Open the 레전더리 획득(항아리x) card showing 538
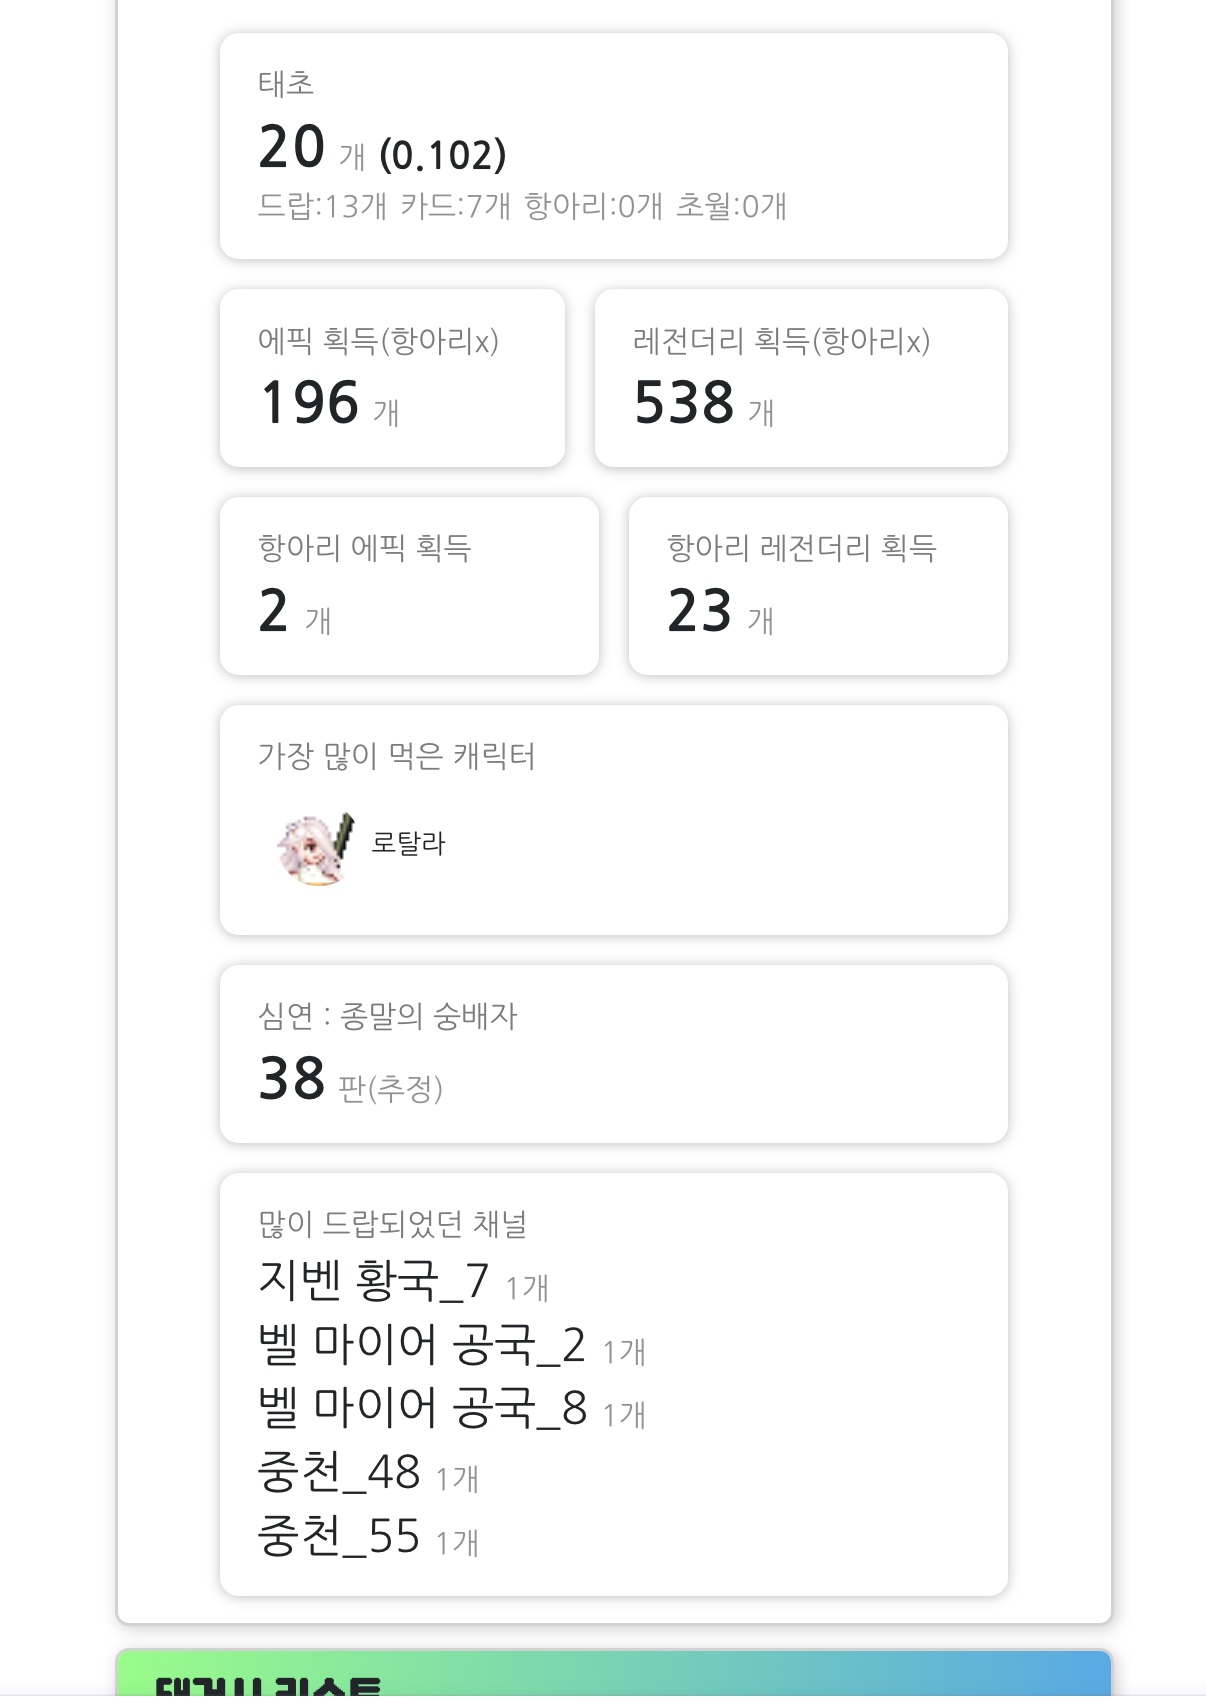Viewport: 1206px width, 1704px height. click(x=800, y=378)
